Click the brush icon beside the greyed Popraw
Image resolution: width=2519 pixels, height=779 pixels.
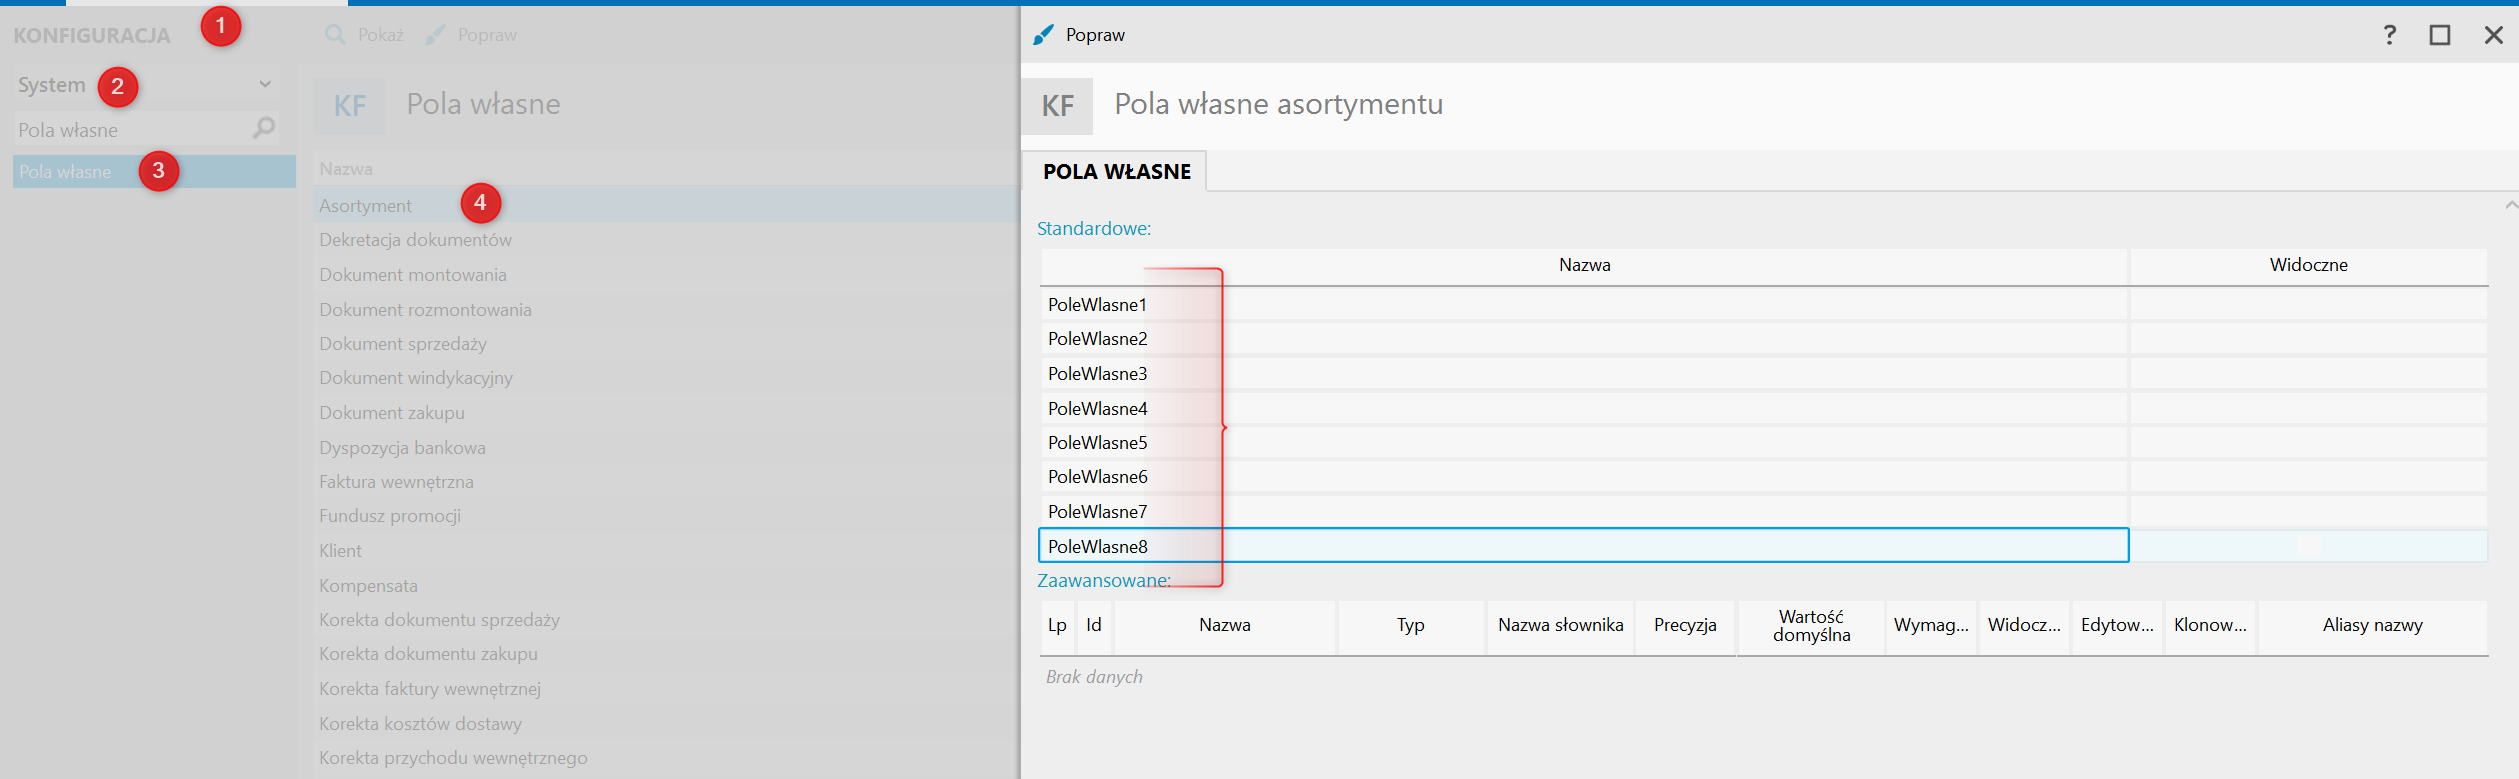[x=435, y=35]
